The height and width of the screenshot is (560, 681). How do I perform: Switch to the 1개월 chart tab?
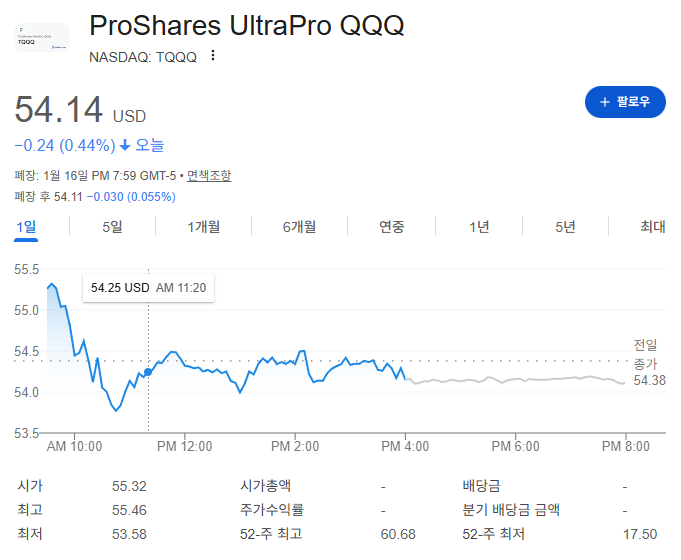203,227
